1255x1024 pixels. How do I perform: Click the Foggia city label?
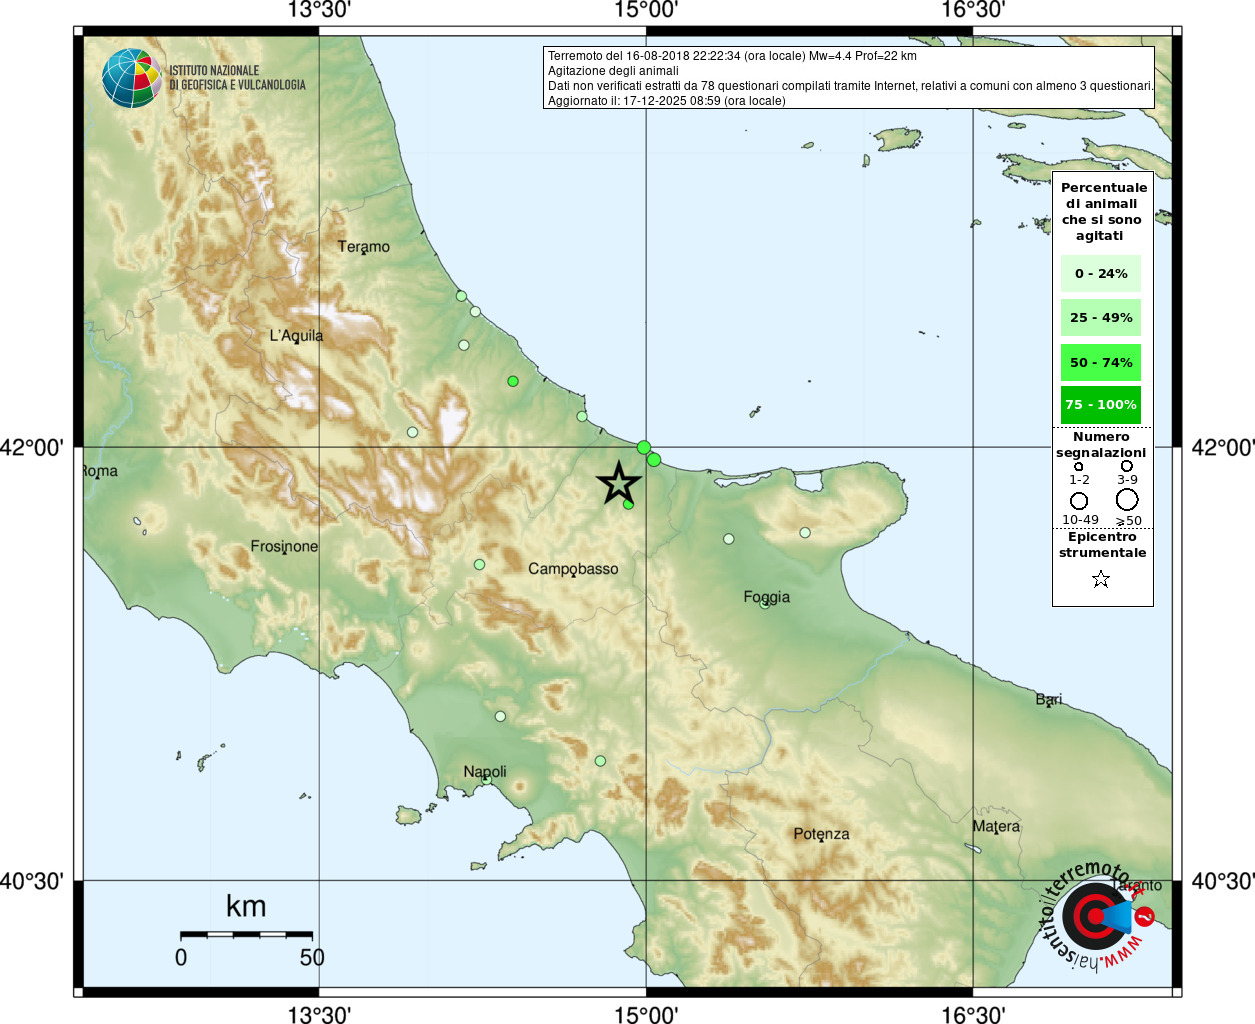[767, 596]
